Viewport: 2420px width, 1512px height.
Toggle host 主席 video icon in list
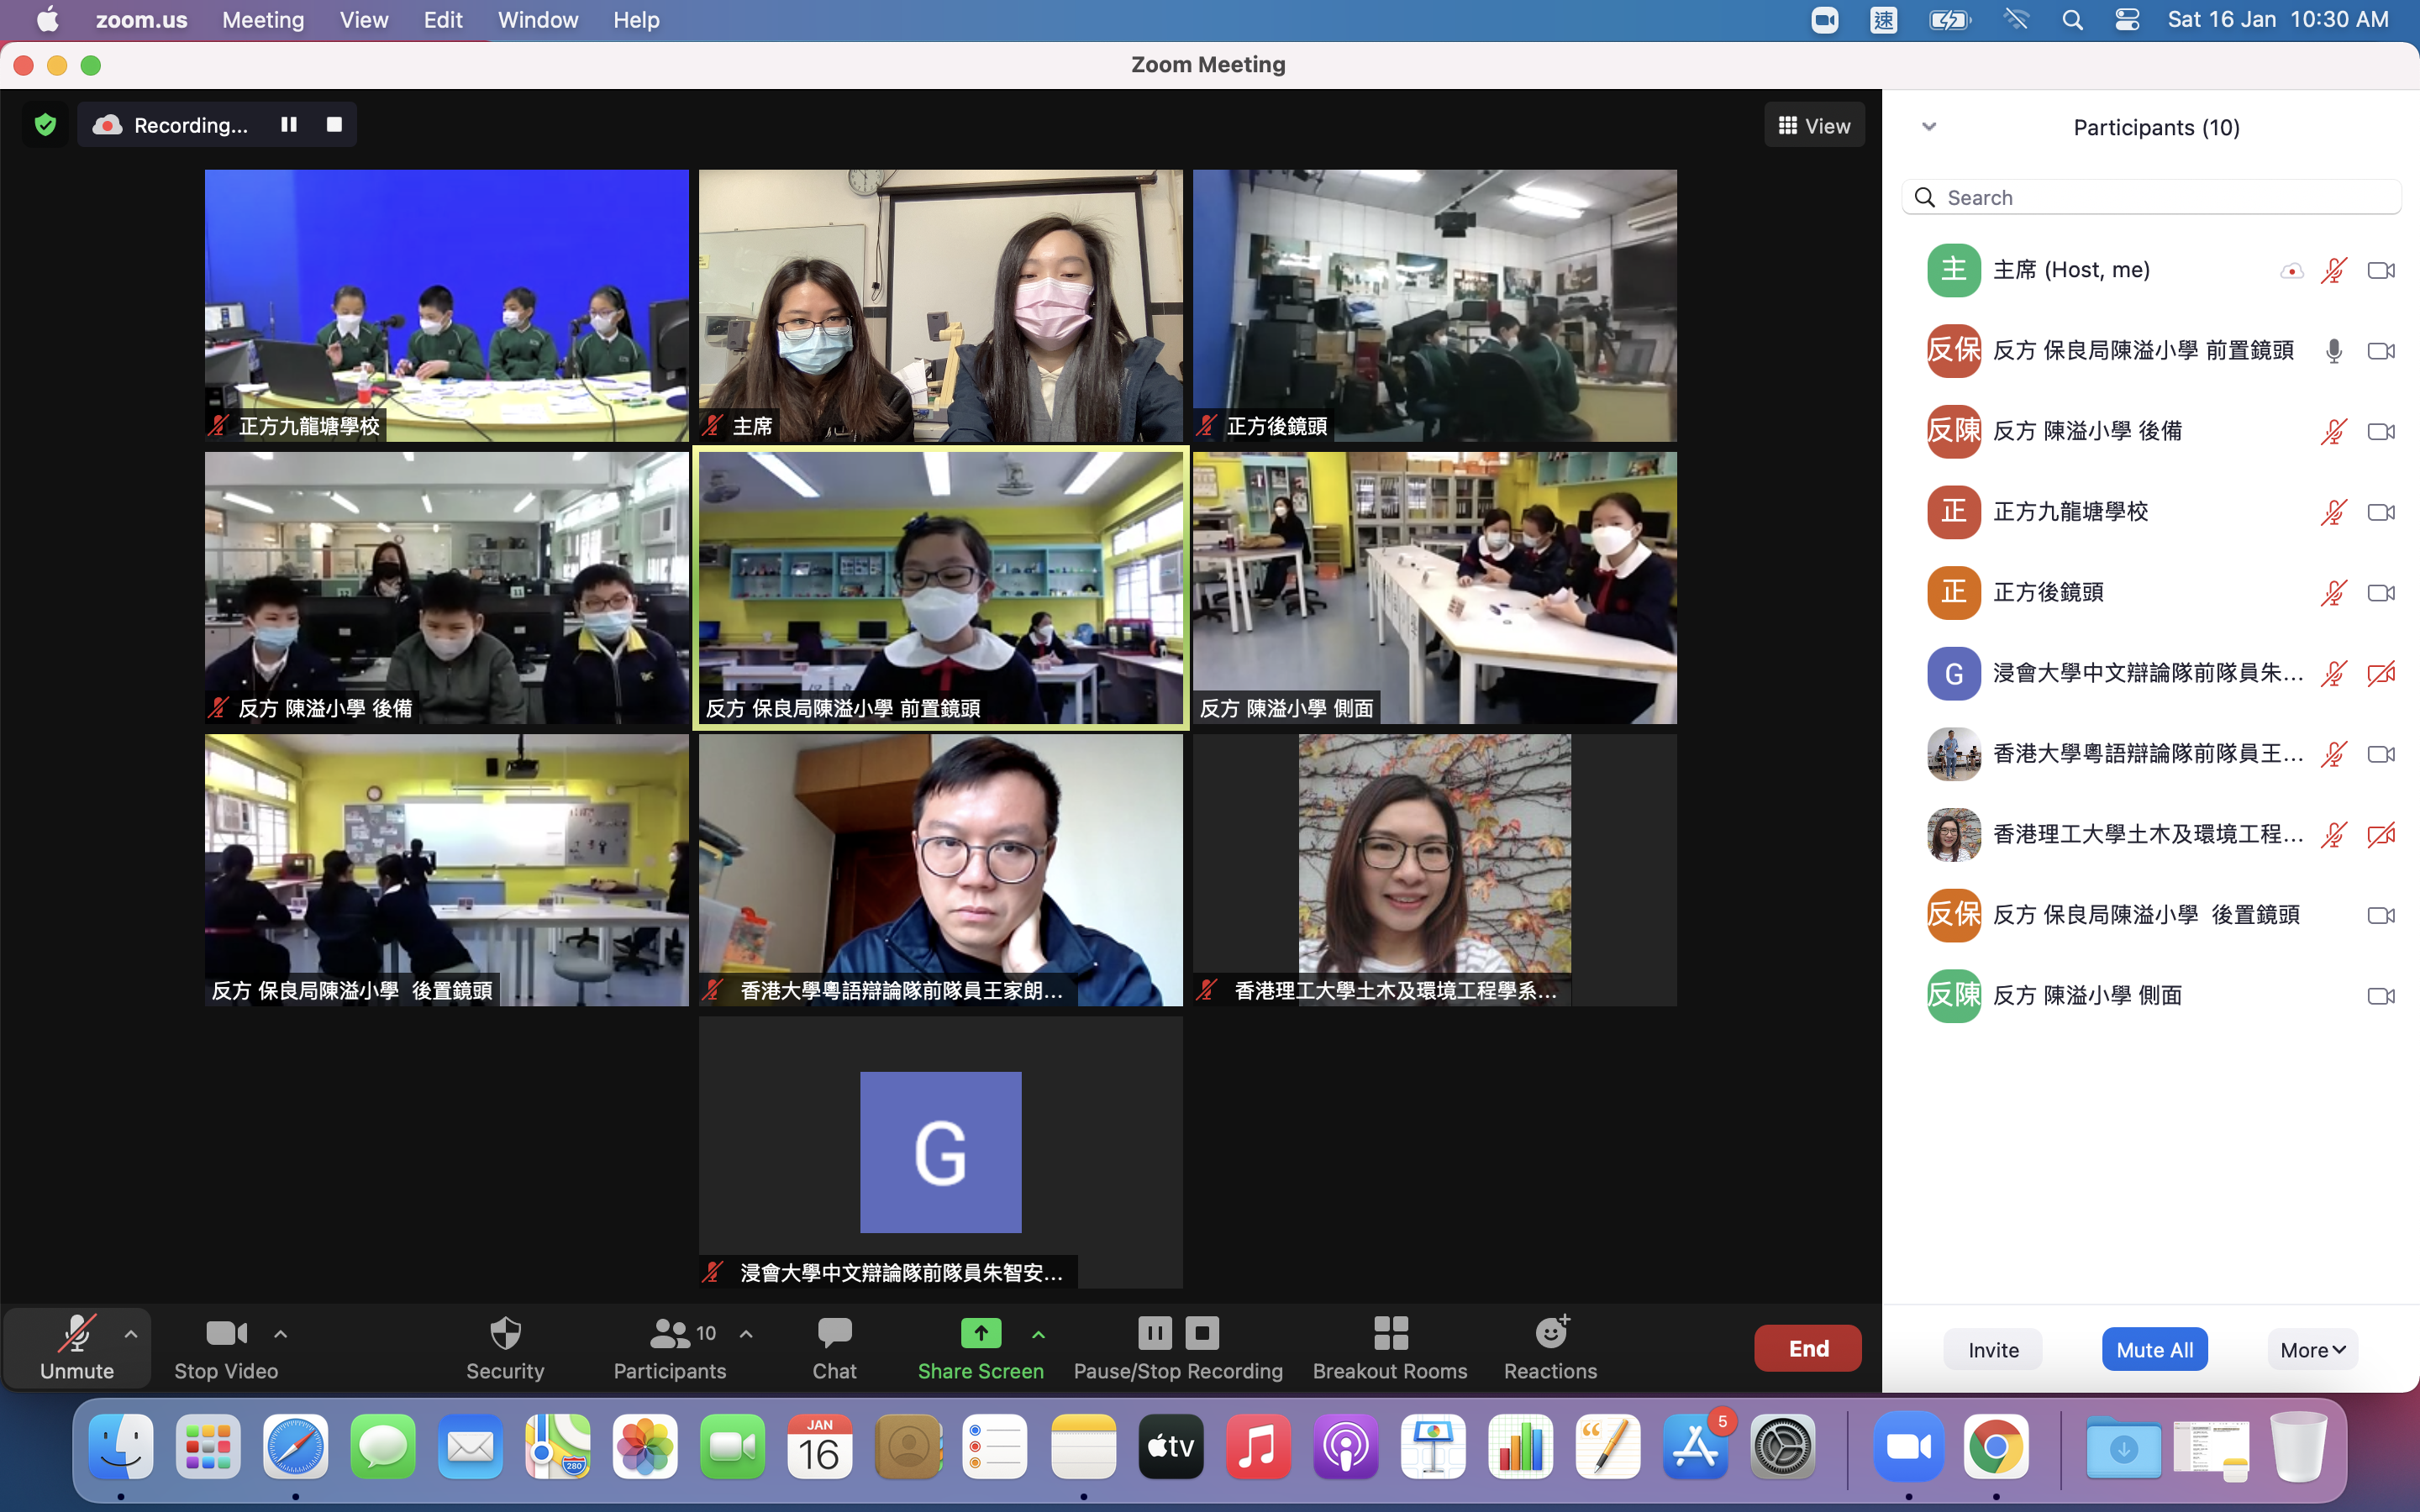(x=2381, y=270)
